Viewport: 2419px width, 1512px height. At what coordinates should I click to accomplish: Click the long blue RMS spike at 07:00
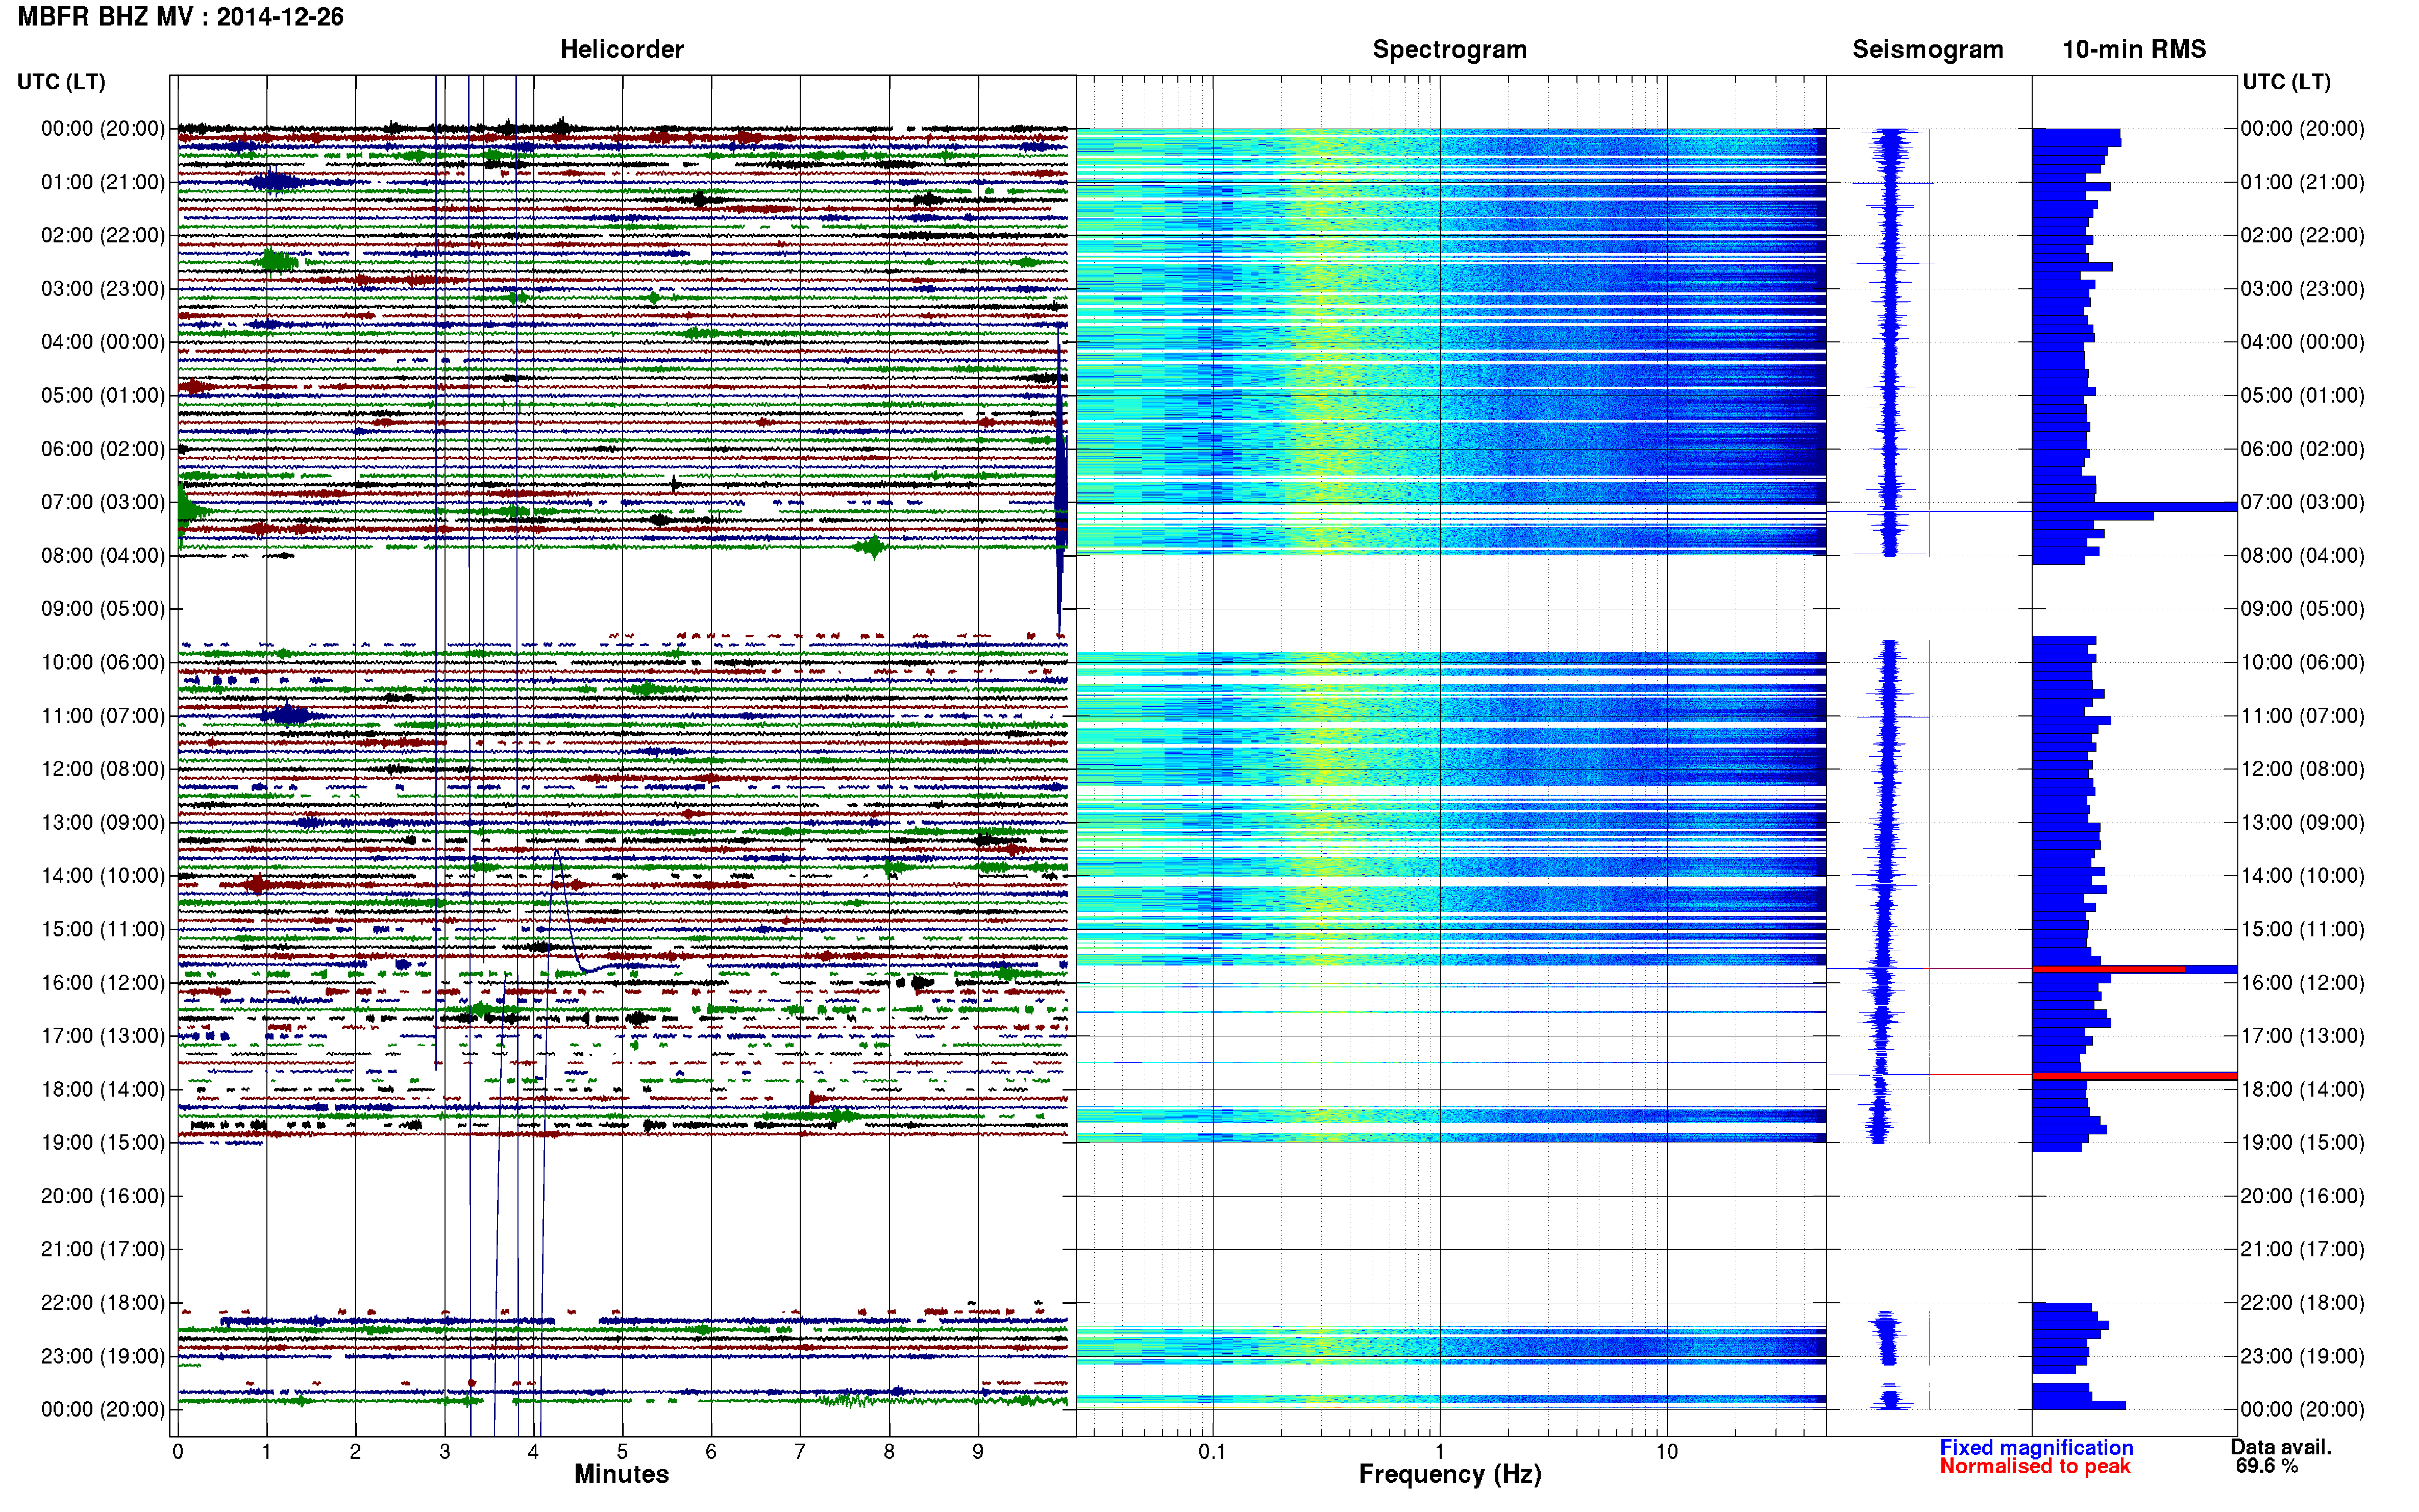tap(2134, 507)
